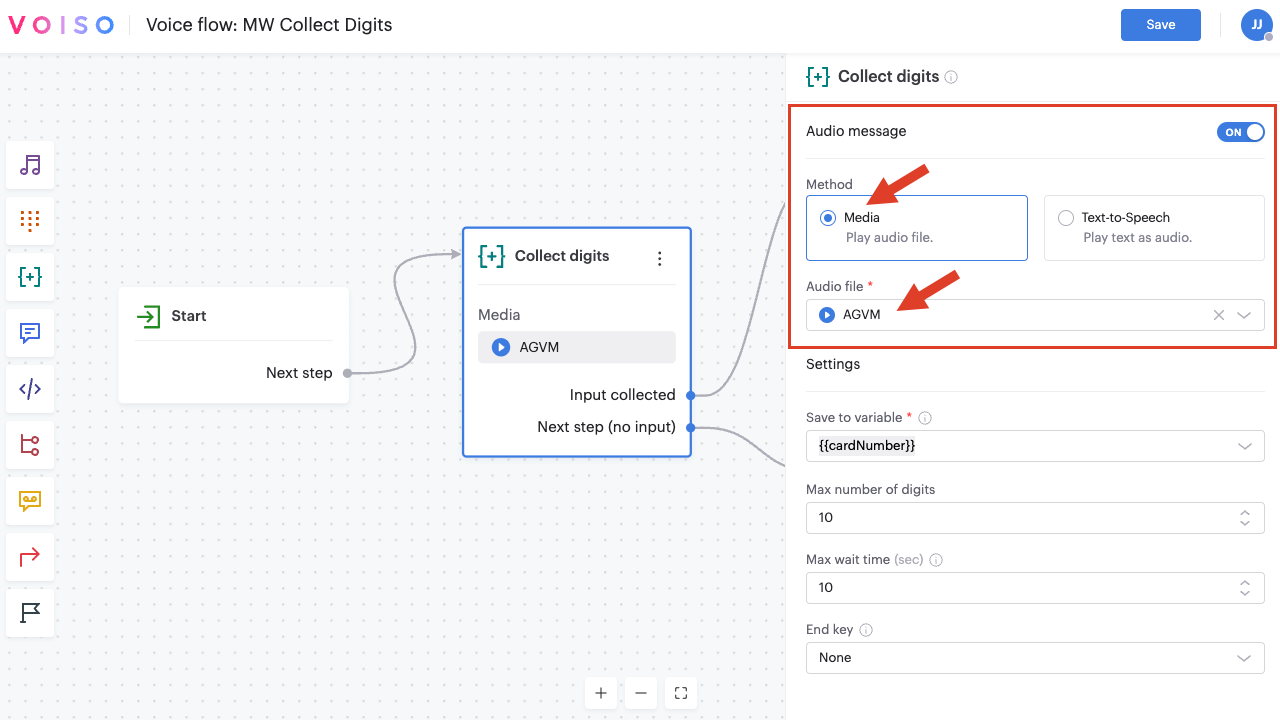Zoom in on the canvas
This screenshot has width=1280, height=720.
tap(601, 693)
